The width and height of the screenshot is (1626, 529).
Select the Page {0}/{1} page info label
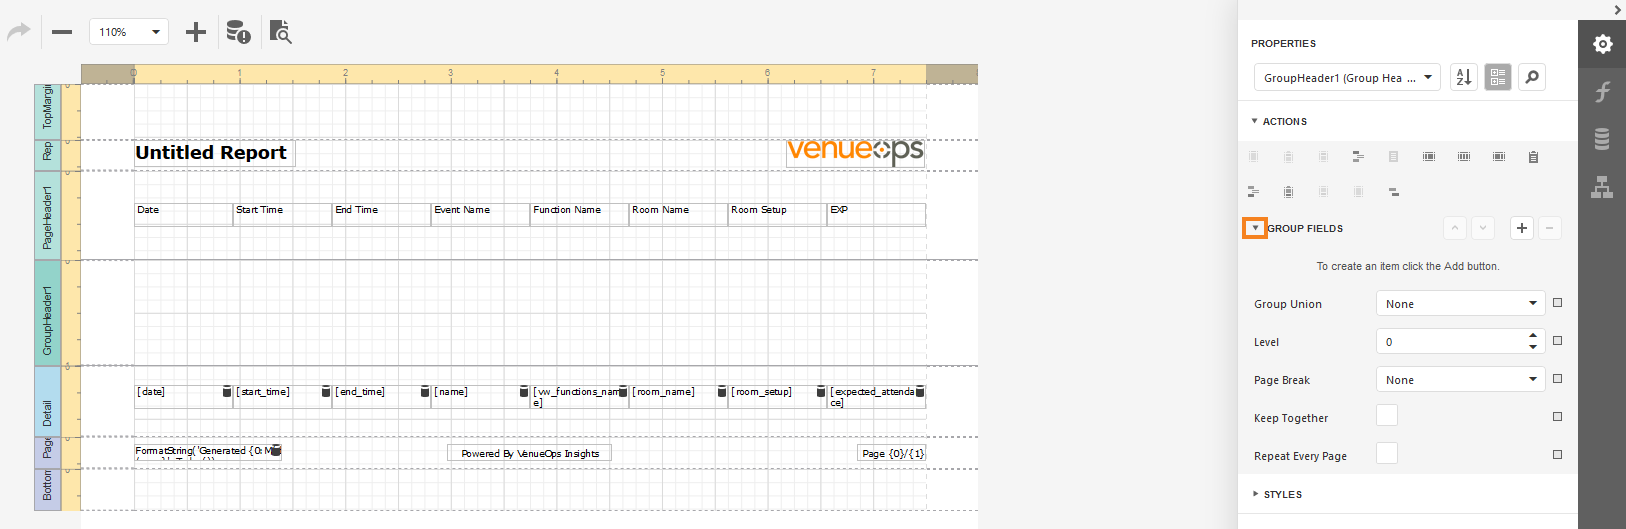[892, 453]
